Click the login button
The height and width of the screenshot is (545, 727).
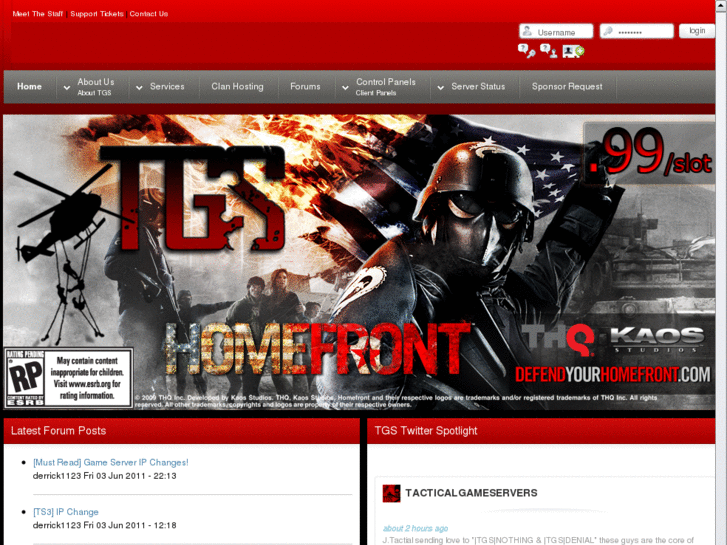[697, 31]
